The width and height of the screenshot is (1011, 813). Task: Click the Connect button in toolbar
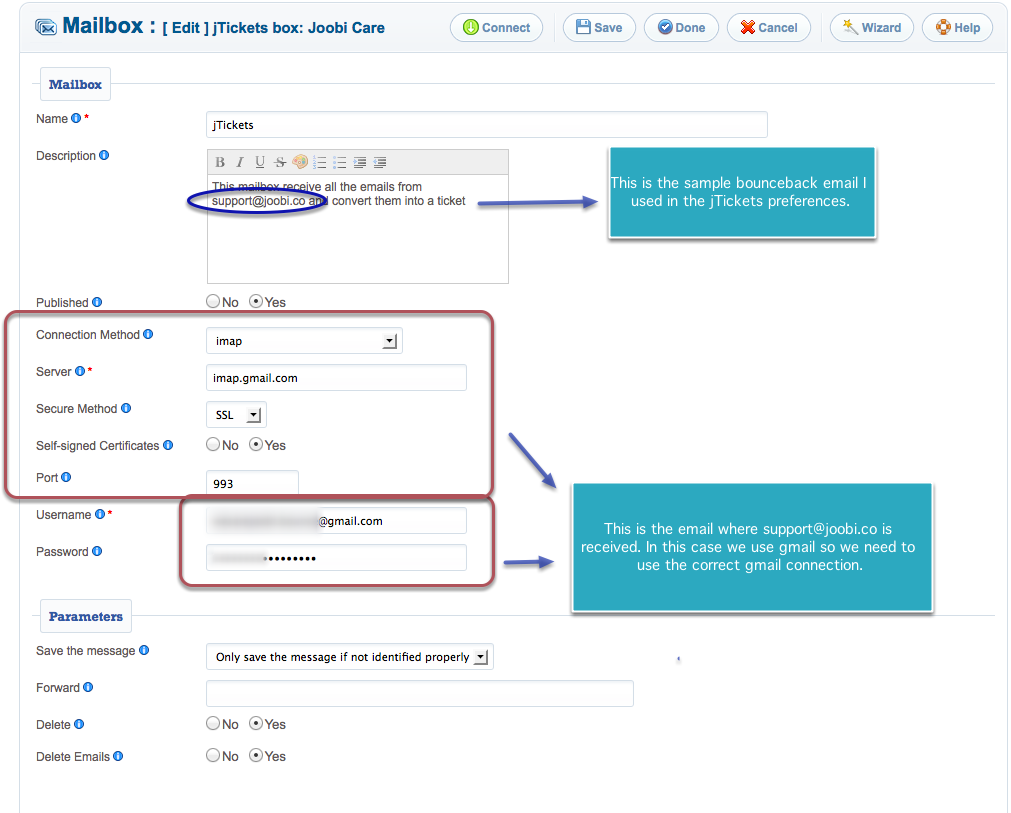pyautogui.click(x=496, y=28)
